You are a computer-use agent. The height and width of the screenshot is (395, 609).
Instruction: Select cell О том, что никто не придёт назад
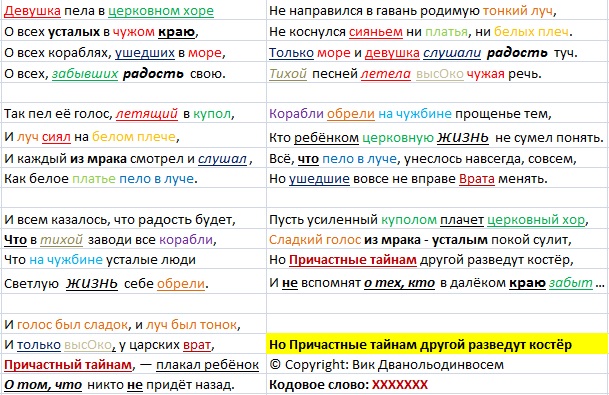pos(134,385)
